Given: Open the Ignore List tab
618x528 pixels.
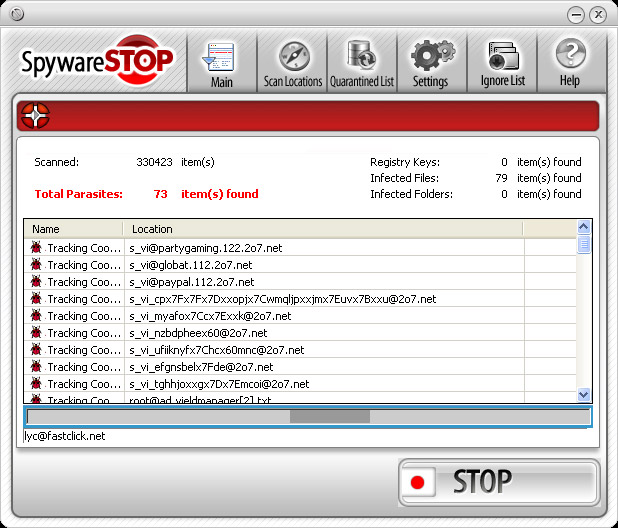Looking at the screenshot, I should [x=502, y=64].
